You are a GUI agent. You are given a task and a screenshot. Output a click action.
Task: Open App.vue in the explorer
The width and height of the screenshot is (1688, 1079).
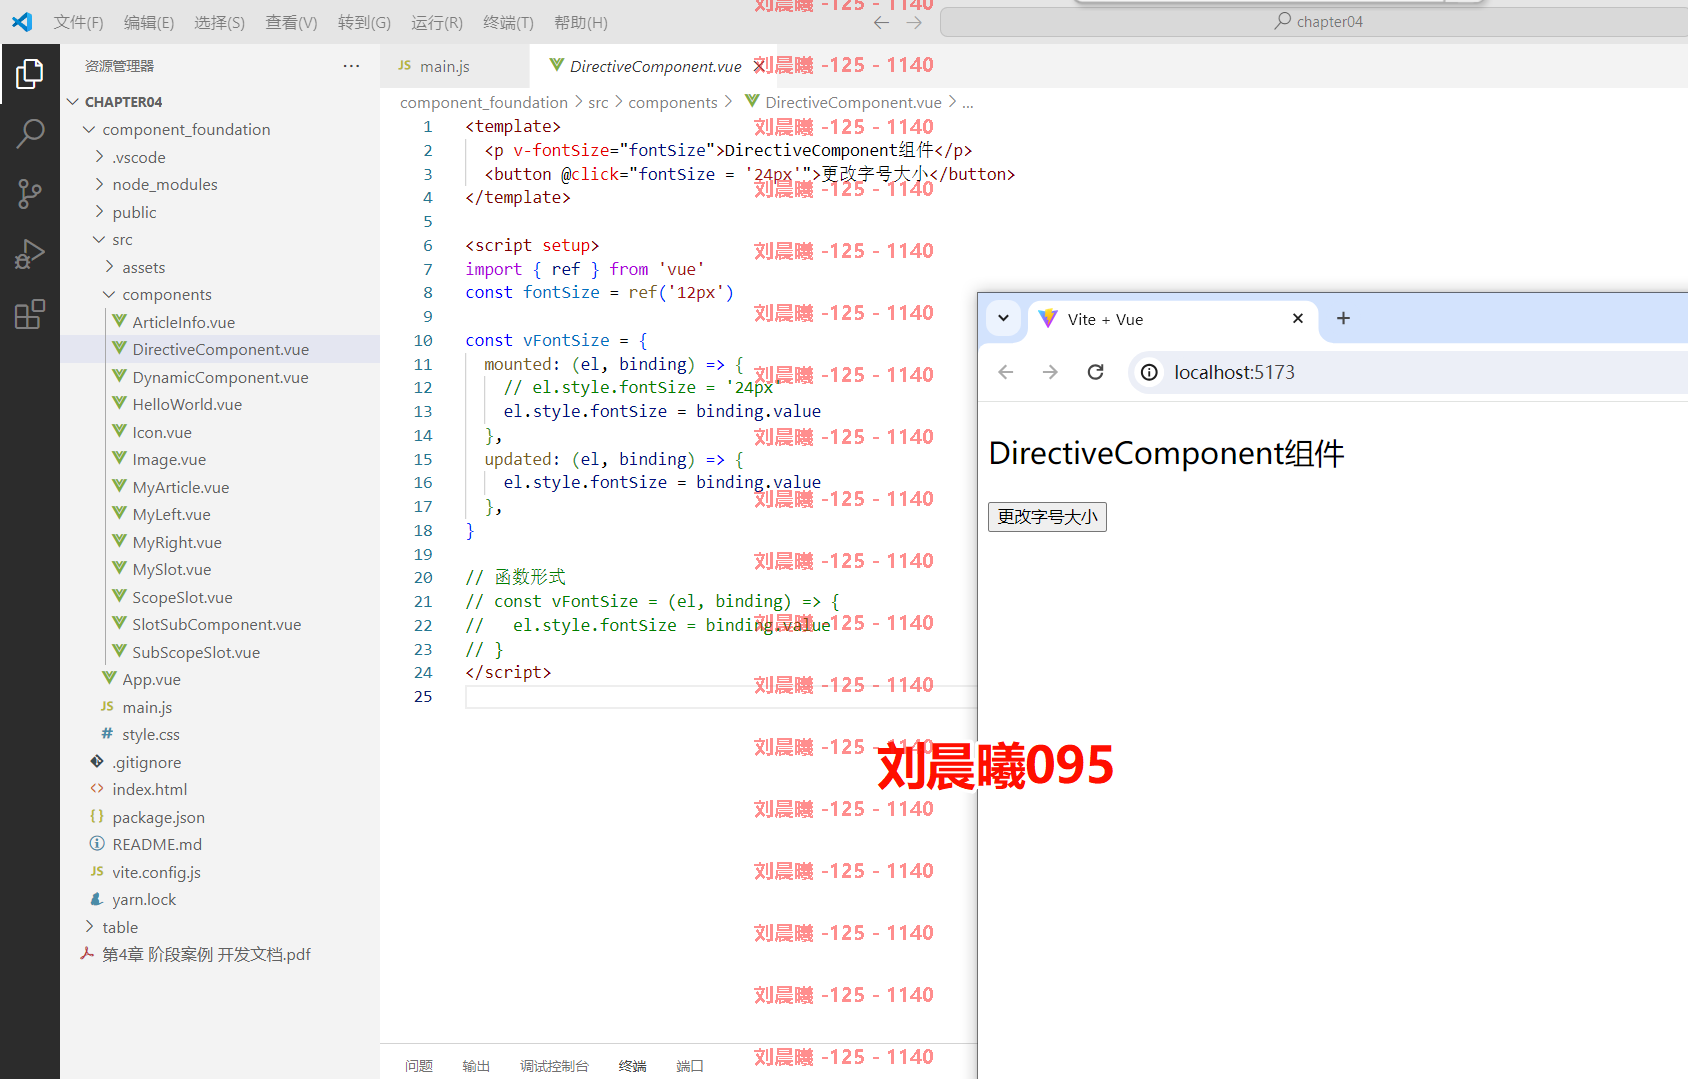coord(220,679)
